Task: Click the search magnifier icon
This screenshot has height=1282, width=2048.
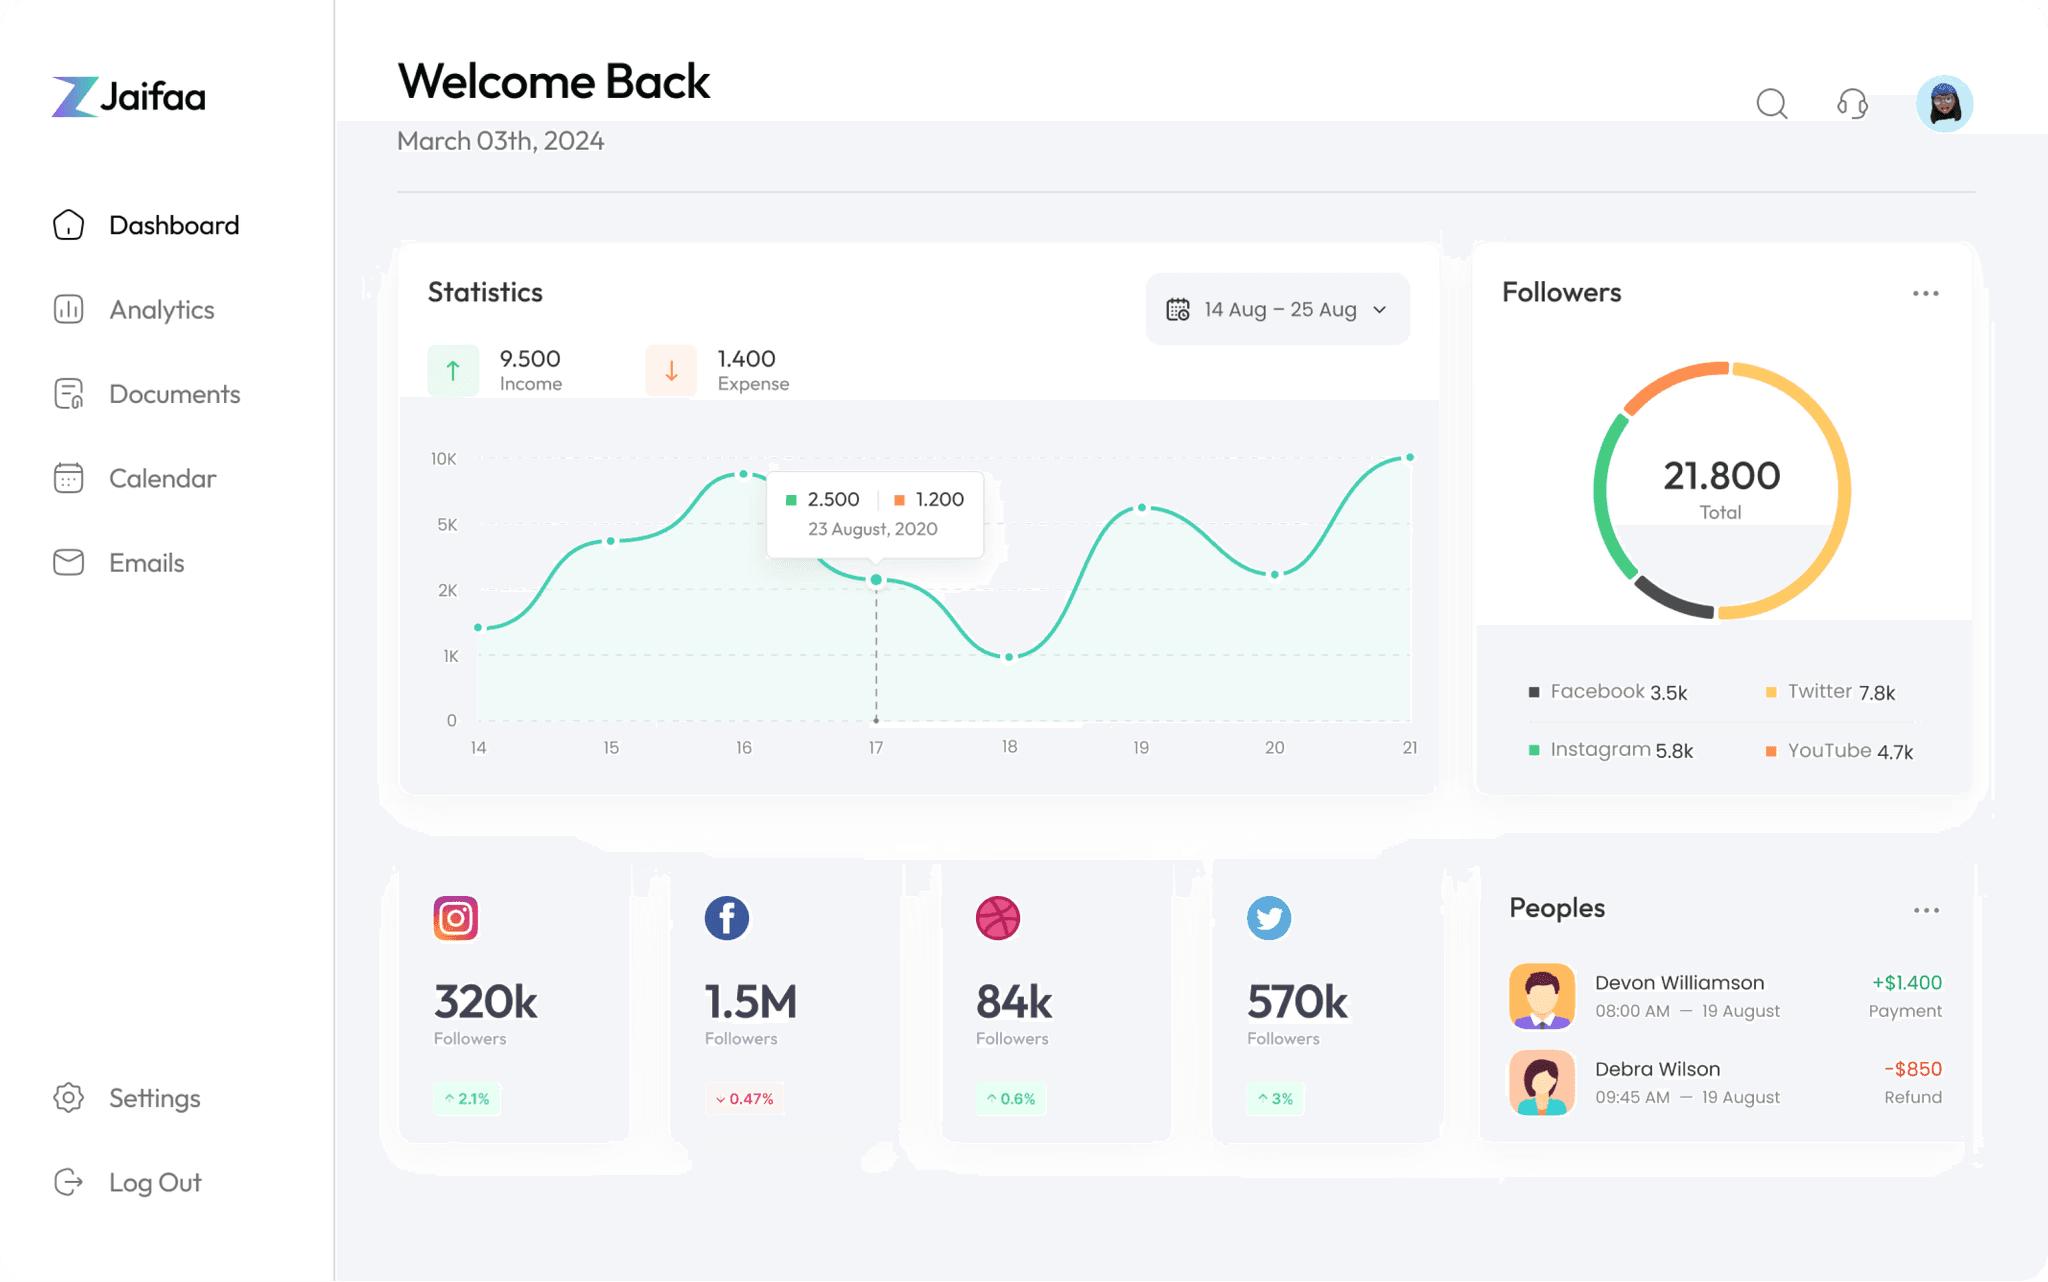Action: [1771, 103]
